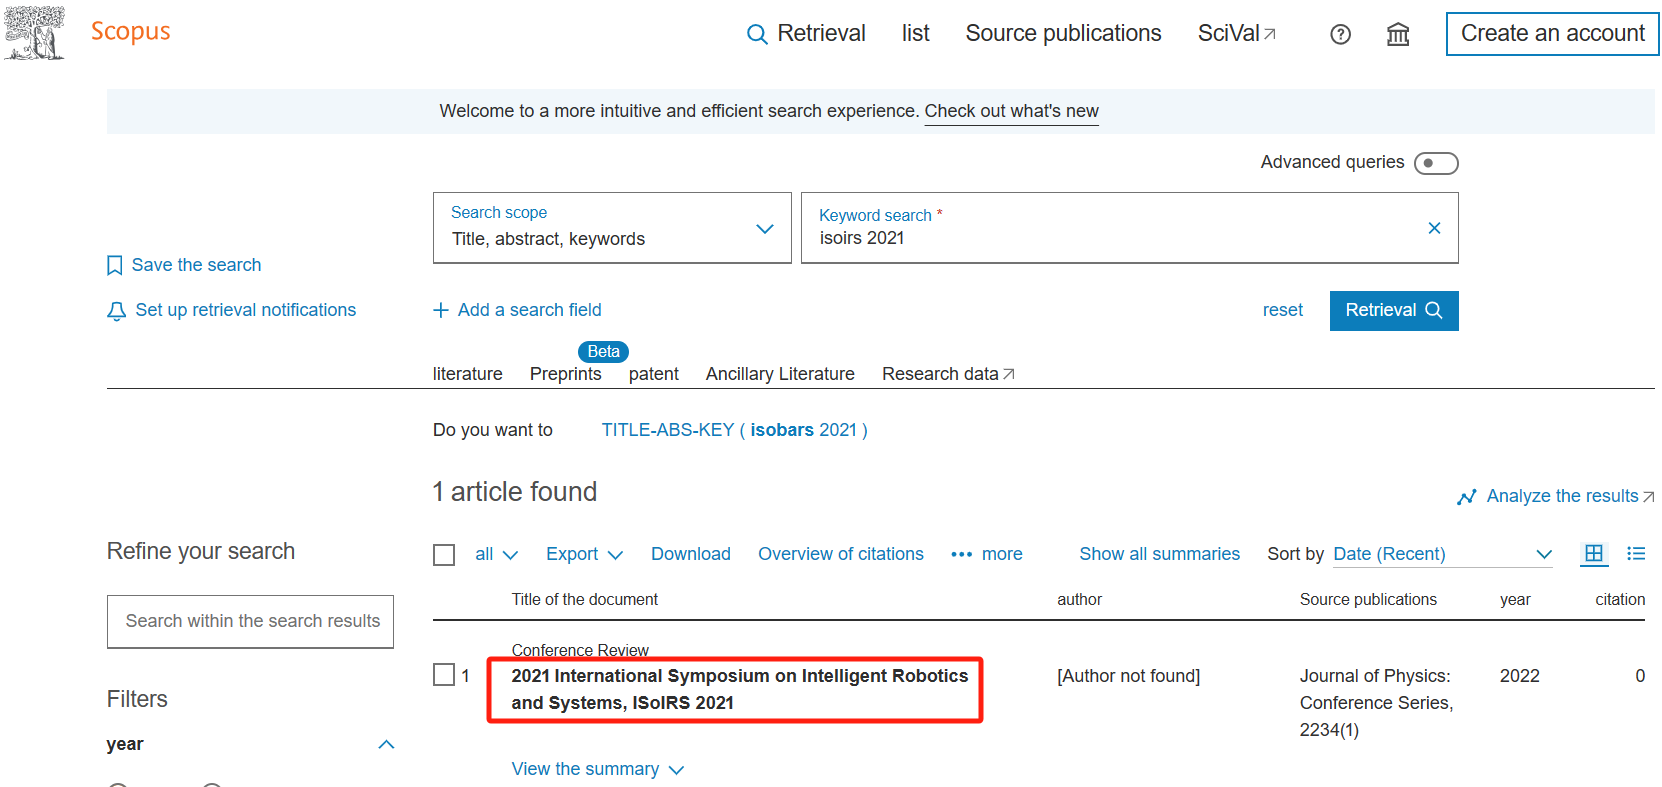Switch to list view icon

(1636, 553)
